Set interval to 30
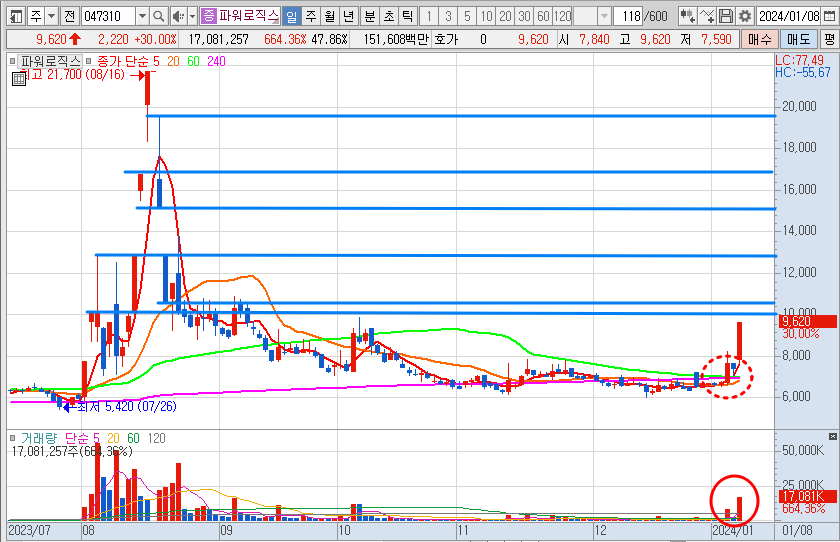Viewport: 840px width, 542px height. point(524,17)
